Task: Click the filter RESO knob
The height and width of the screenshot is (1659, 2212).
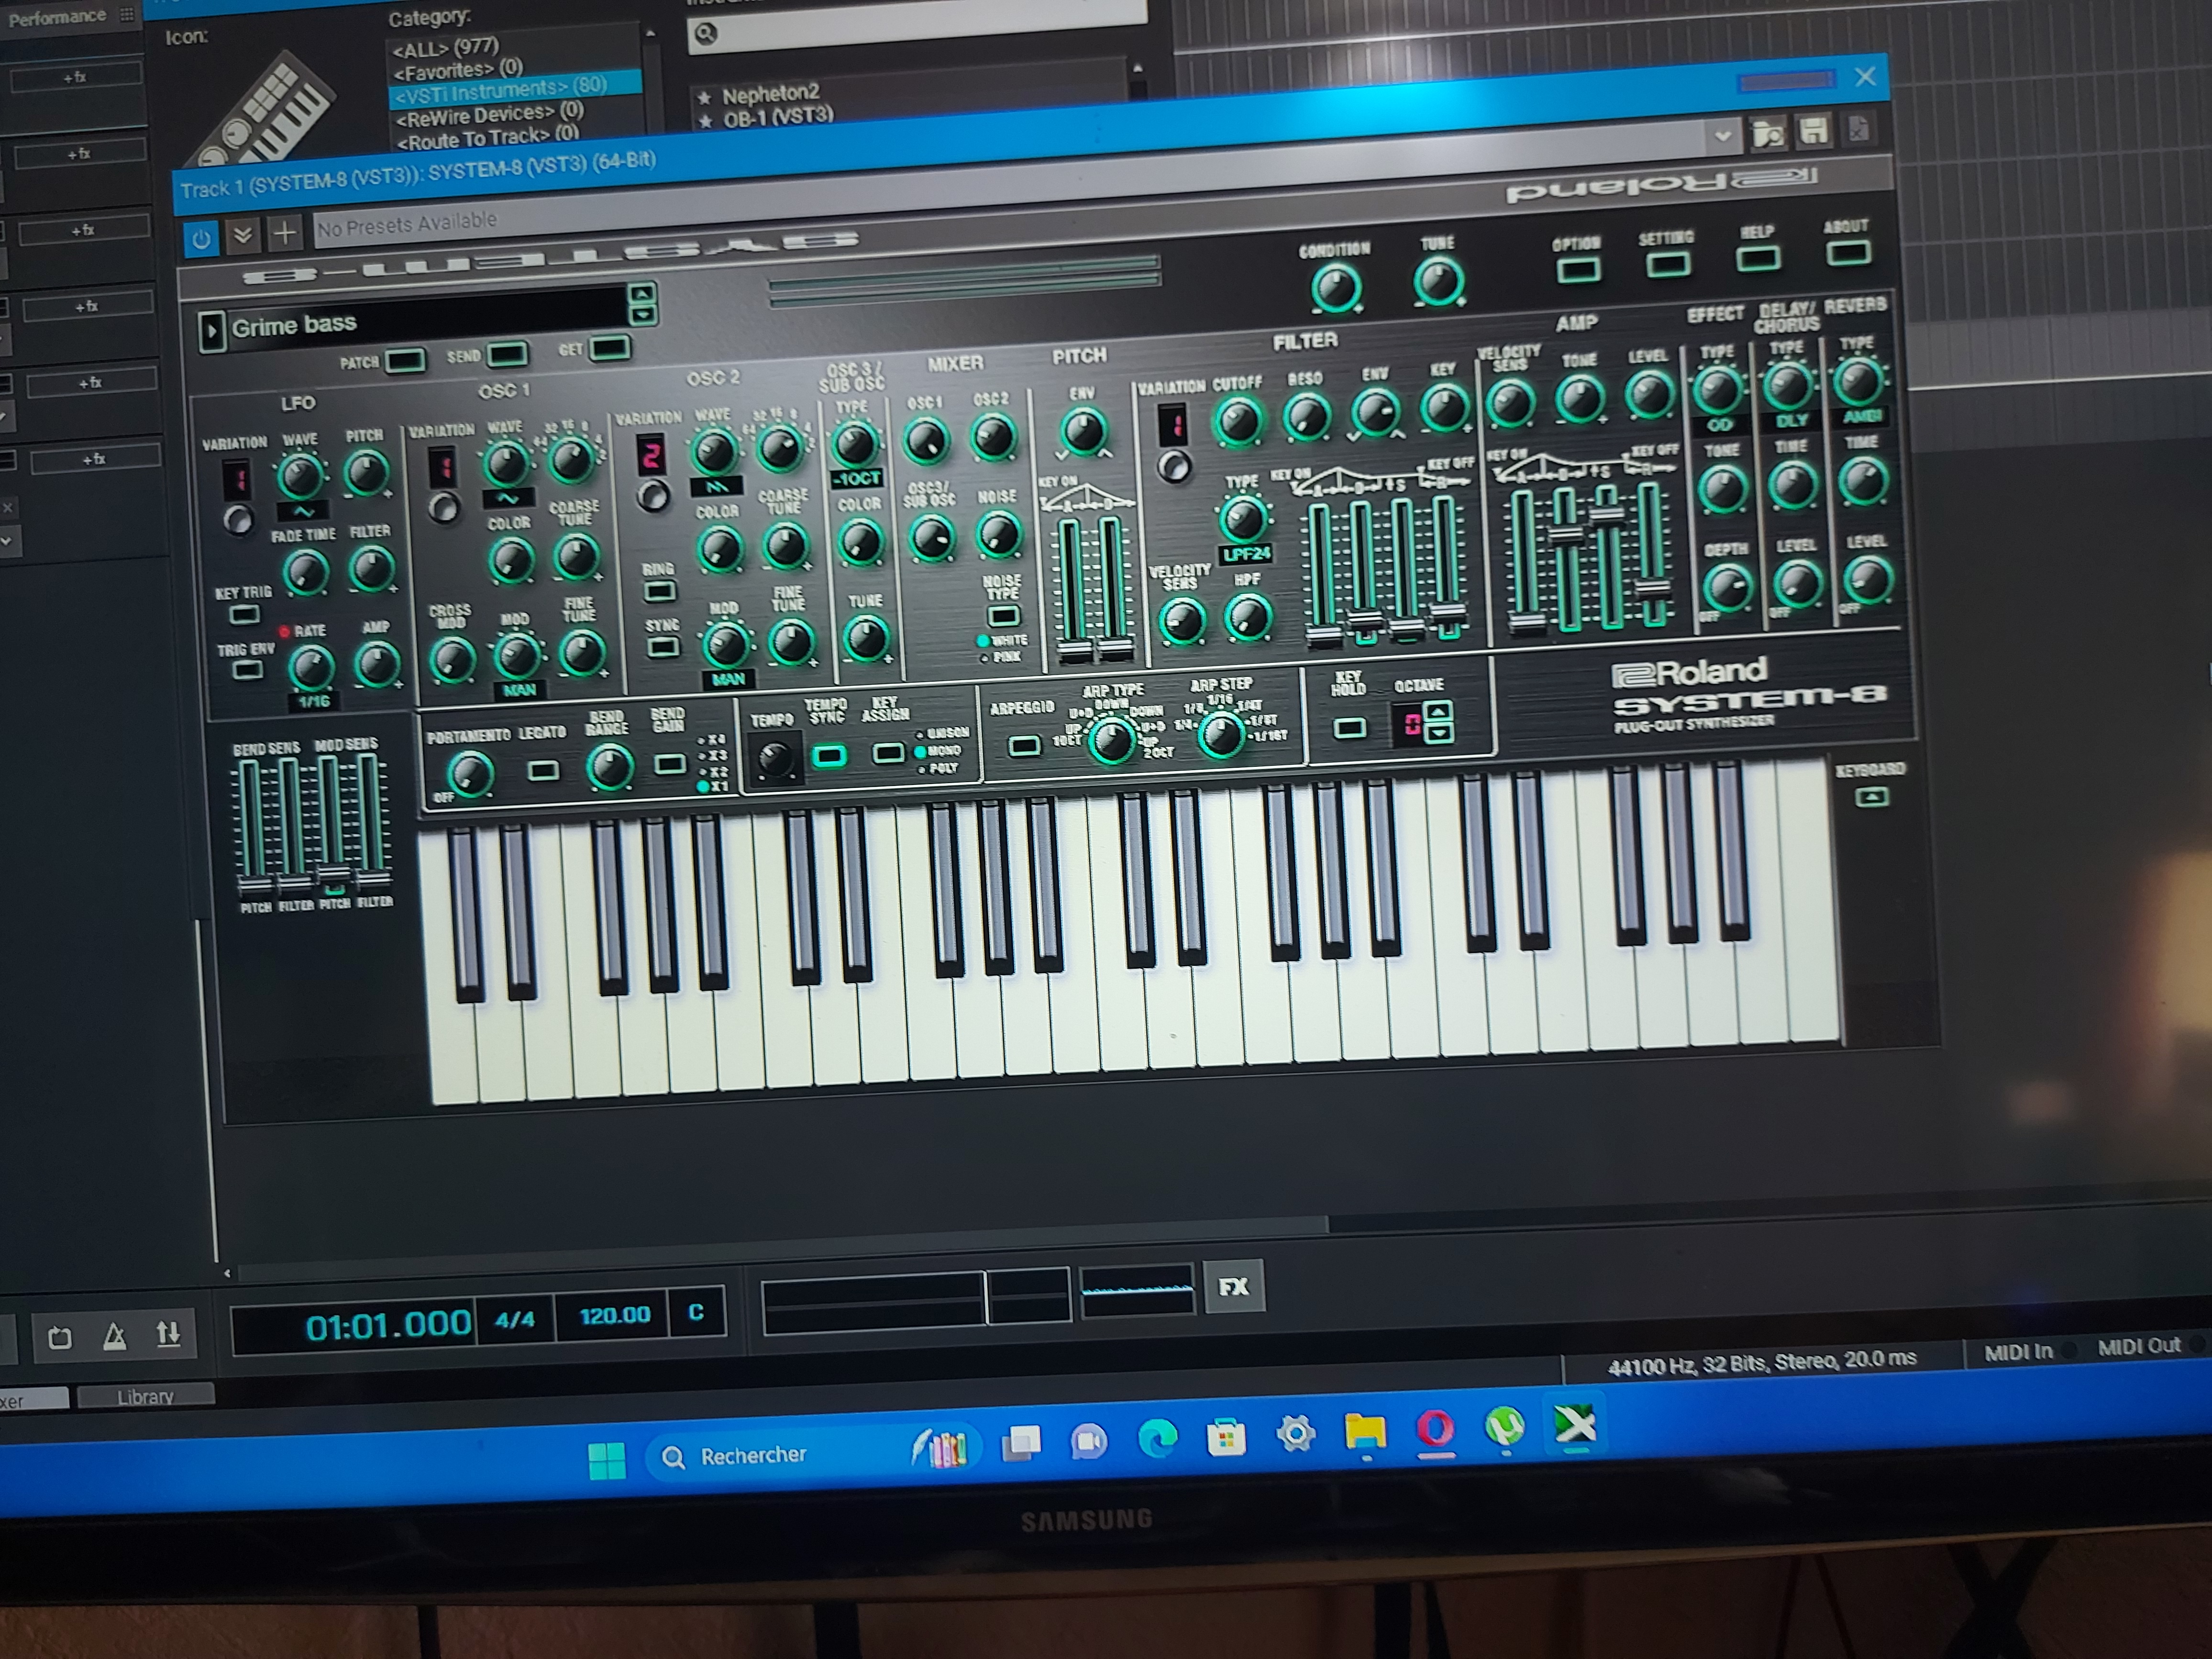Action: 1306,416
